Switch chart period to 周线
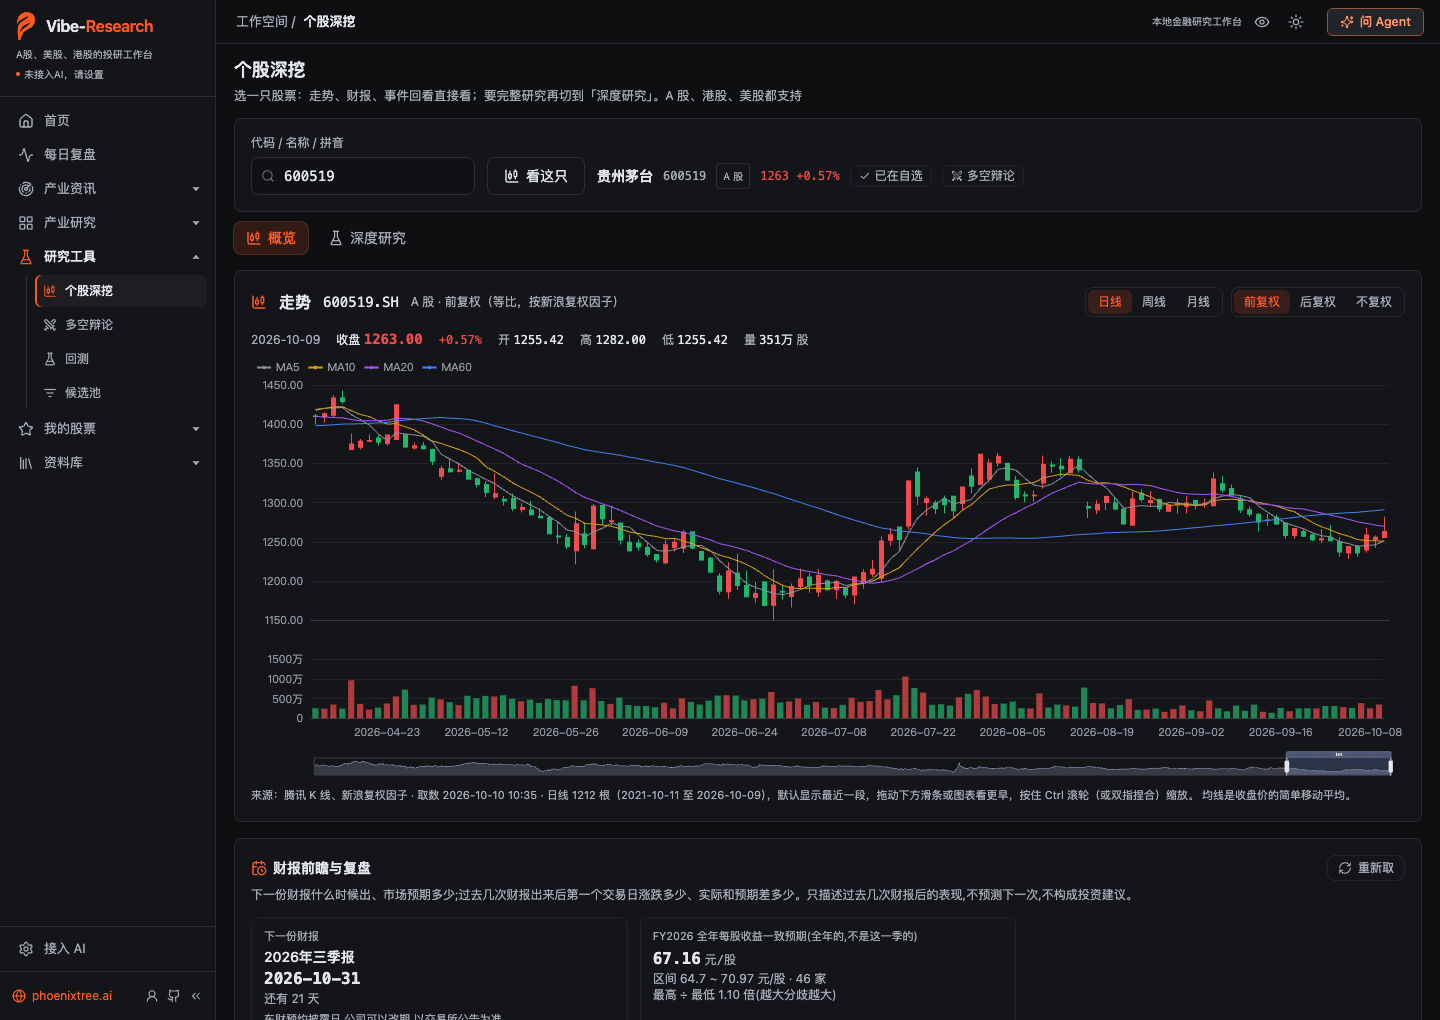1440x1020 pixels. [1154, 302]
